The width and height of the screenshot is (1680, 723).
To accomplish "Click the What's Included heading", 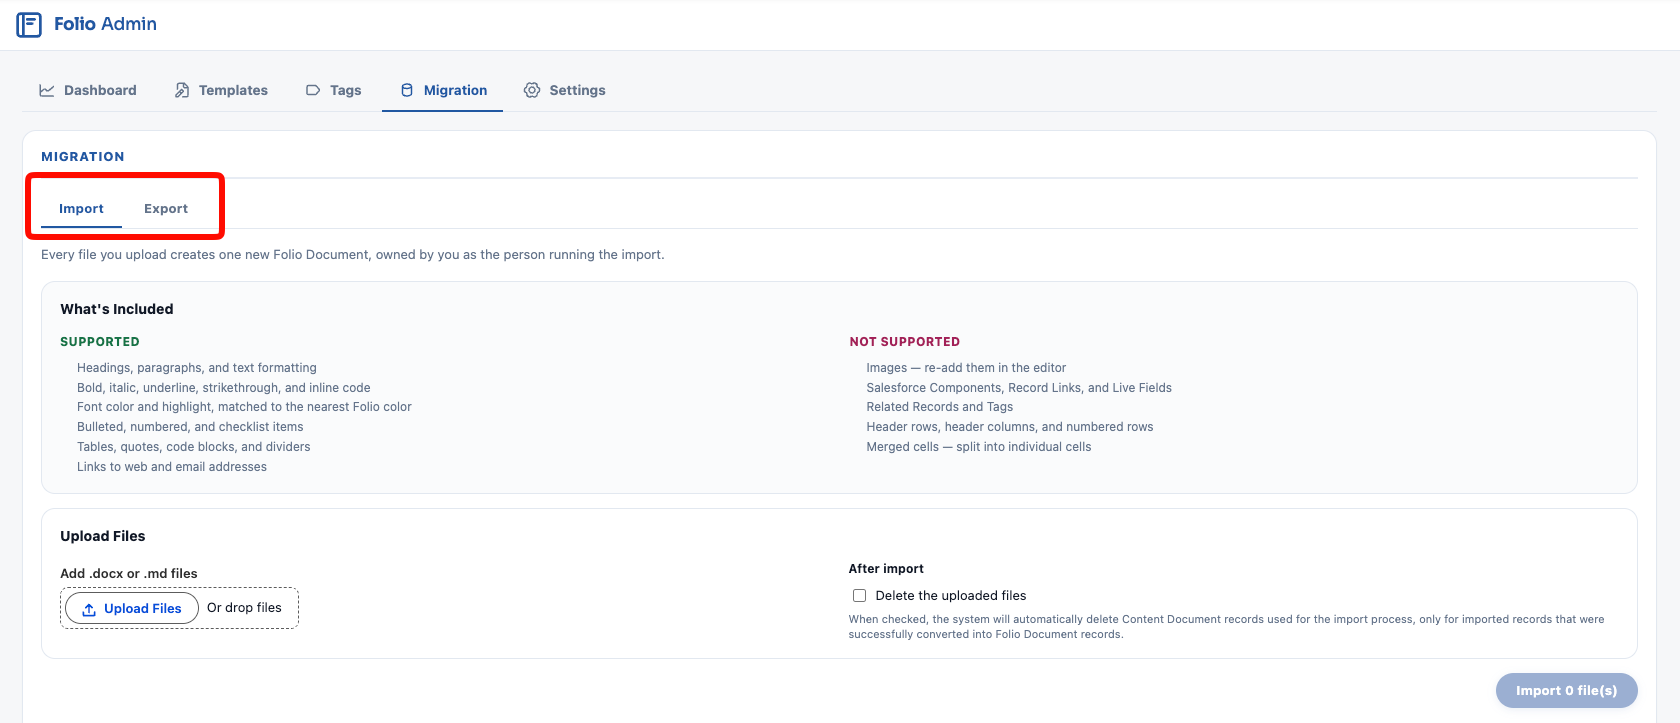I will point(117,309).
